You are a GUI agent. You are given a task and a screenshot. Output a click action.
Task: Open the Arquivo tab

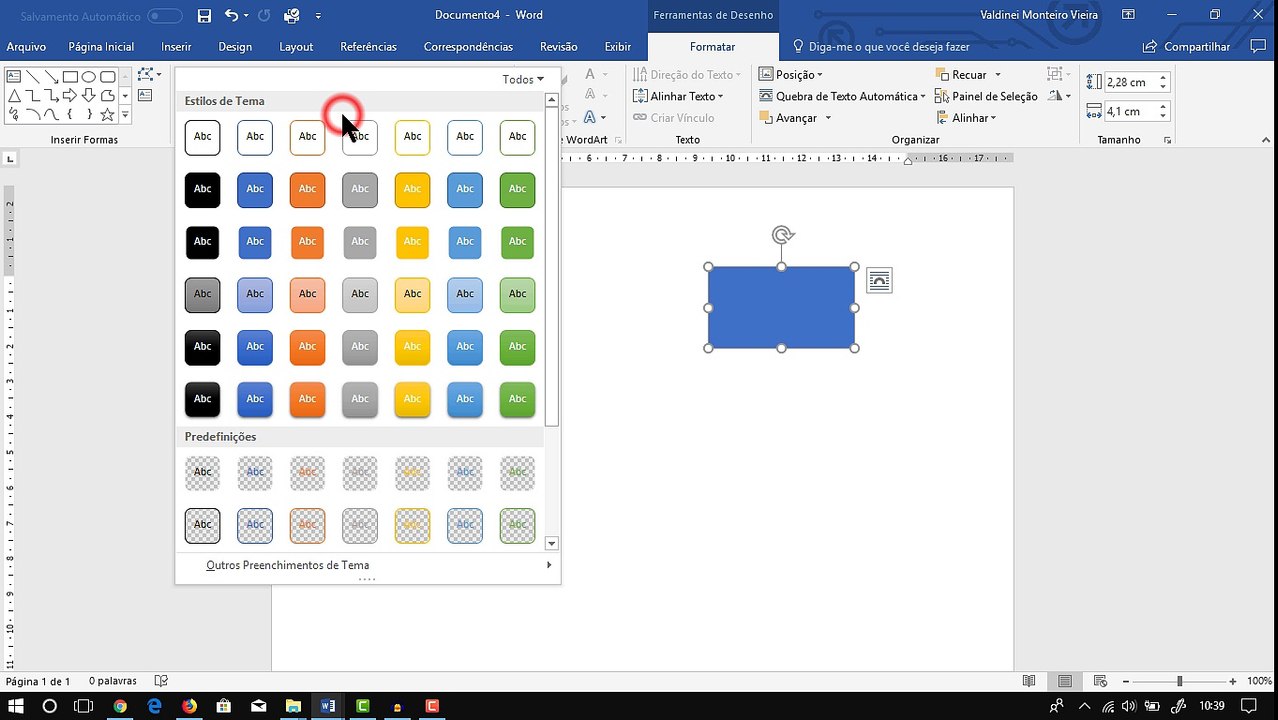click(26, 46)
